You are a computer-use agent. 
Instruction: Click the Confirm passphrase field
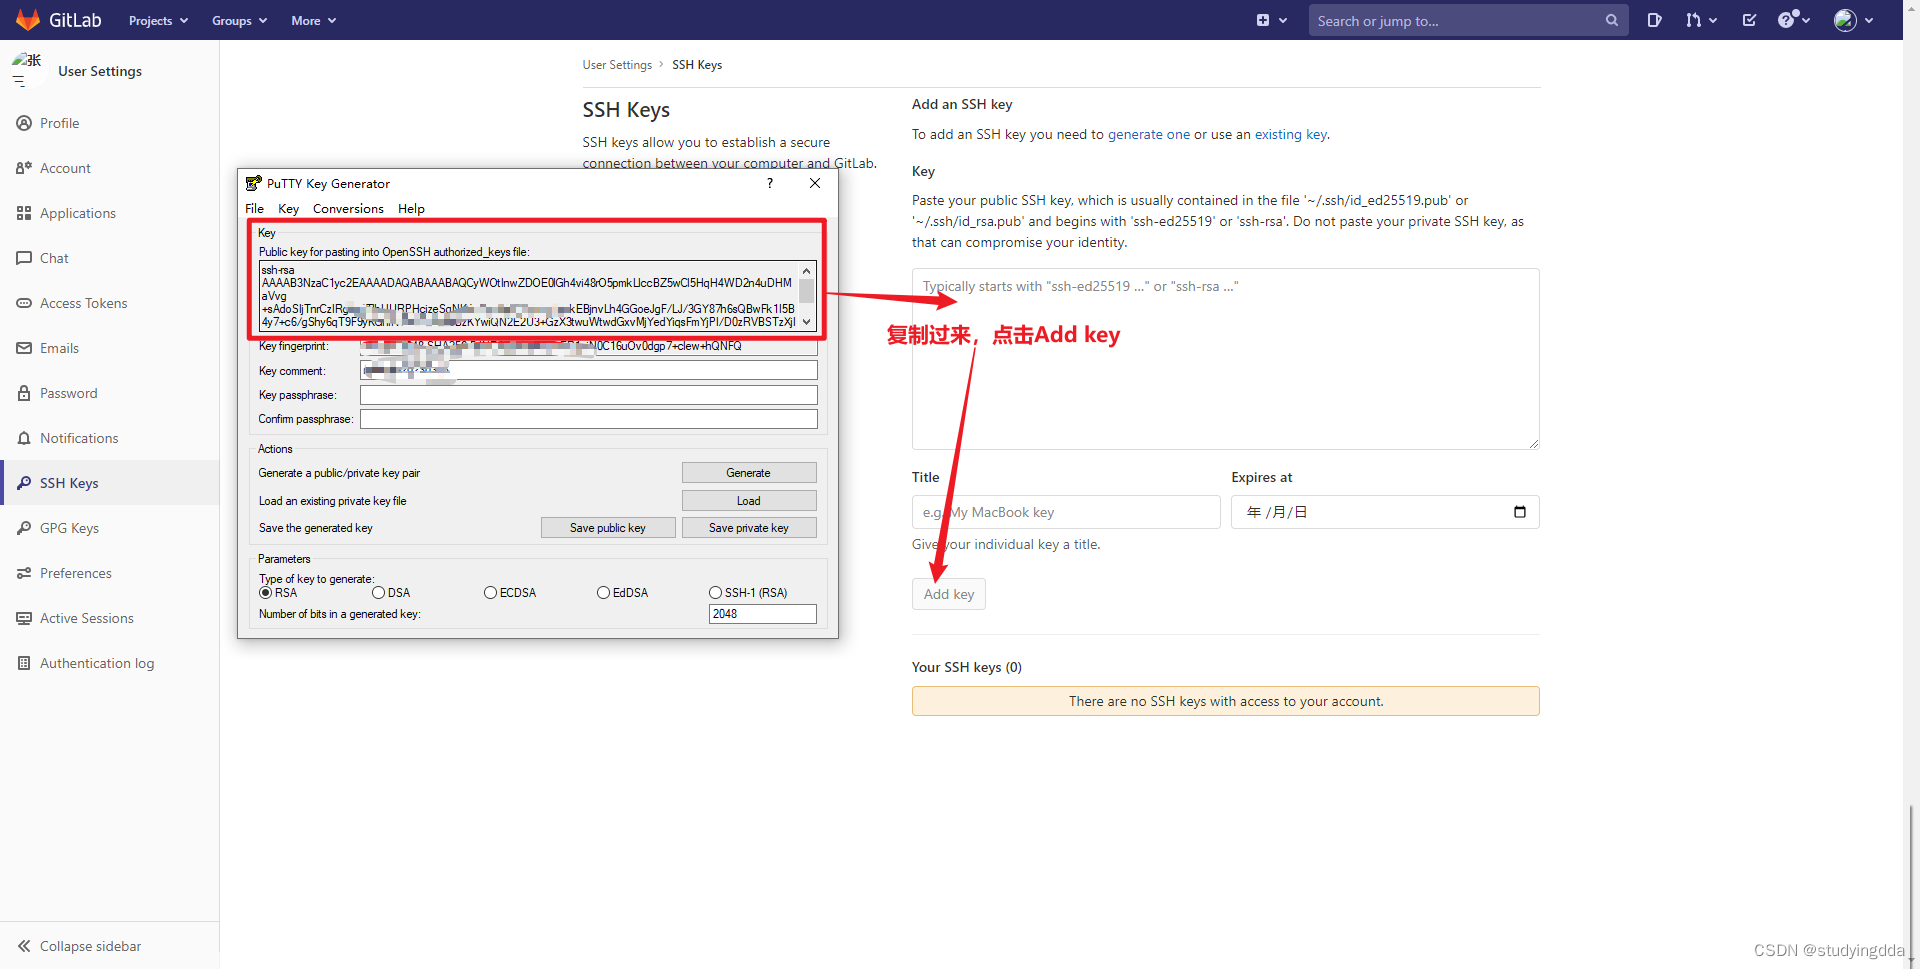click(x=589, y=419)
